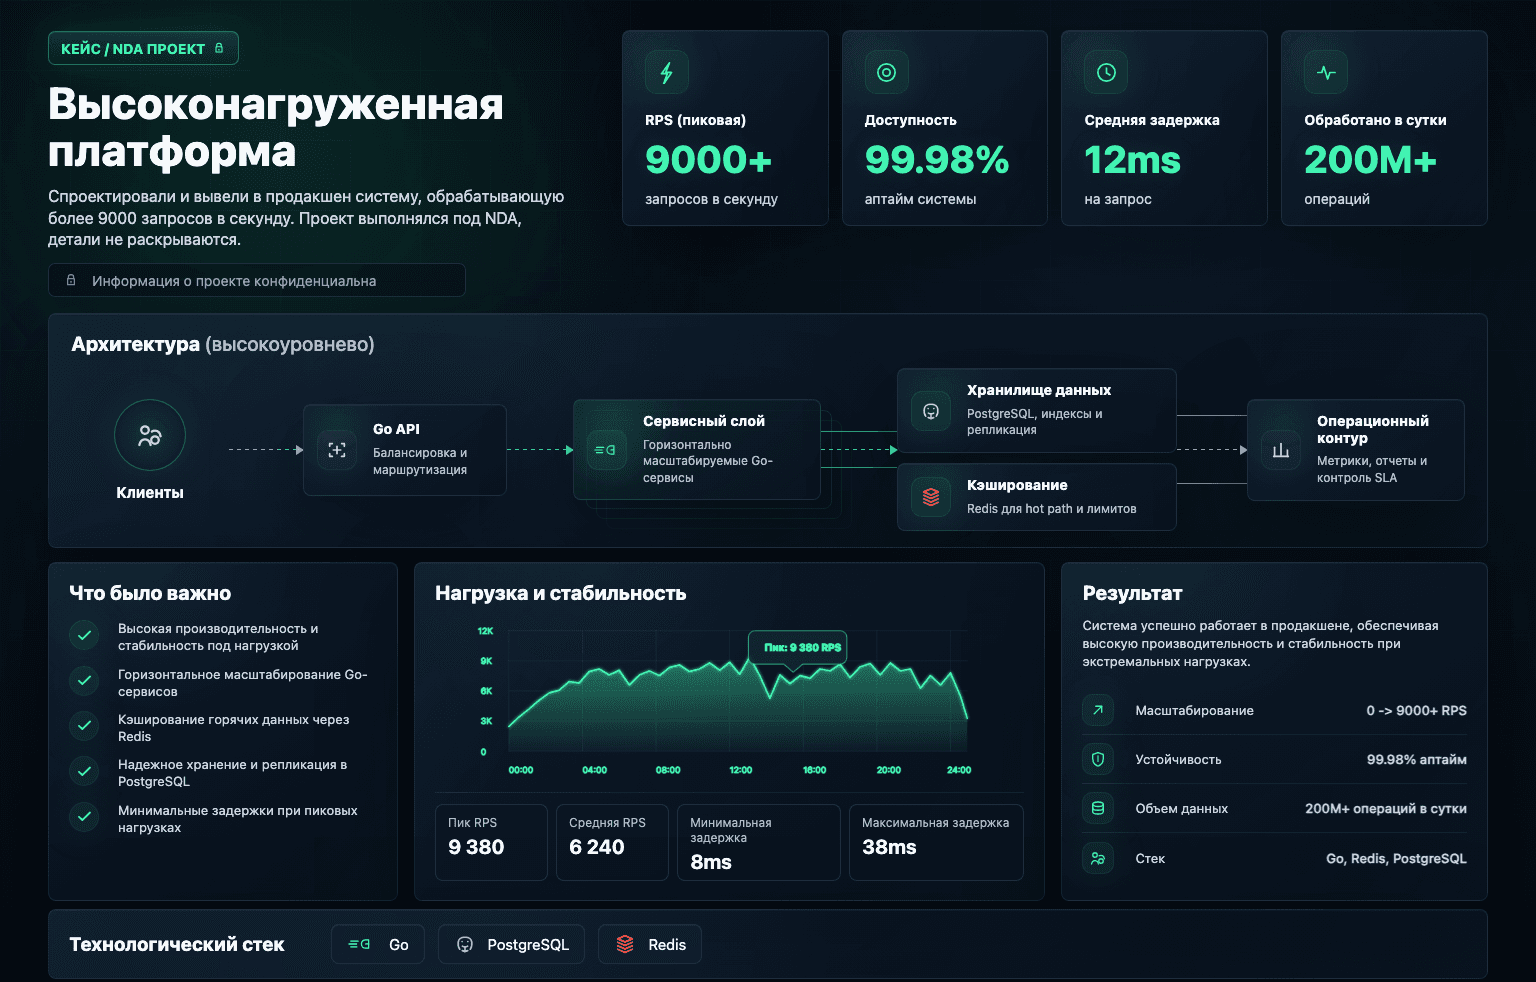
Task: Click the 0 -> 9000+ RPS value
Action: (1417, 710)
